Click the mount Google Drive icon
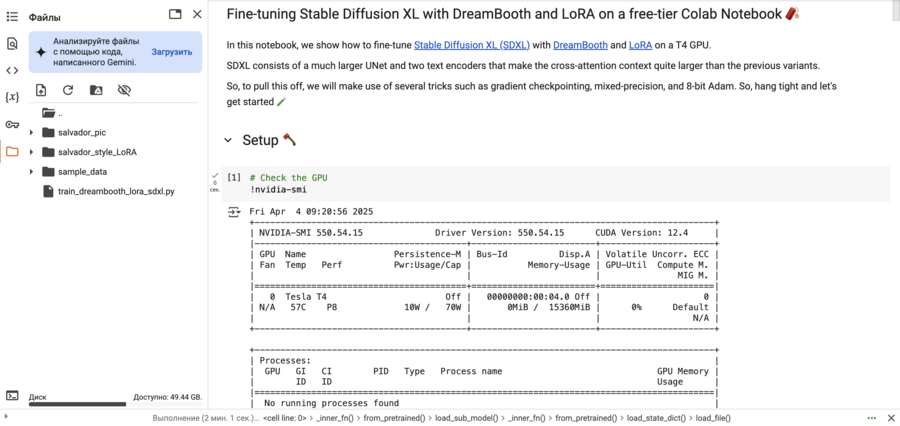 click(x=96, y=90)
